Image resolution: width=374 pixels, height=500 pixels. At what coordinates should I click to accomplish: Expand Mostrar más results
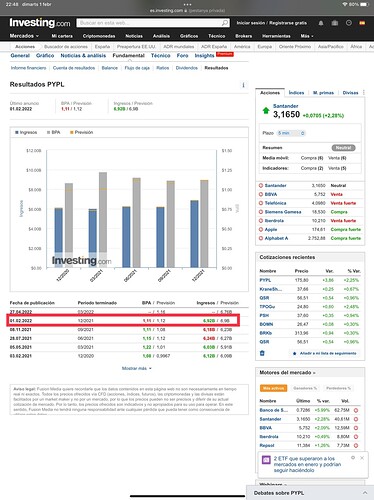(x=137, y=368)
